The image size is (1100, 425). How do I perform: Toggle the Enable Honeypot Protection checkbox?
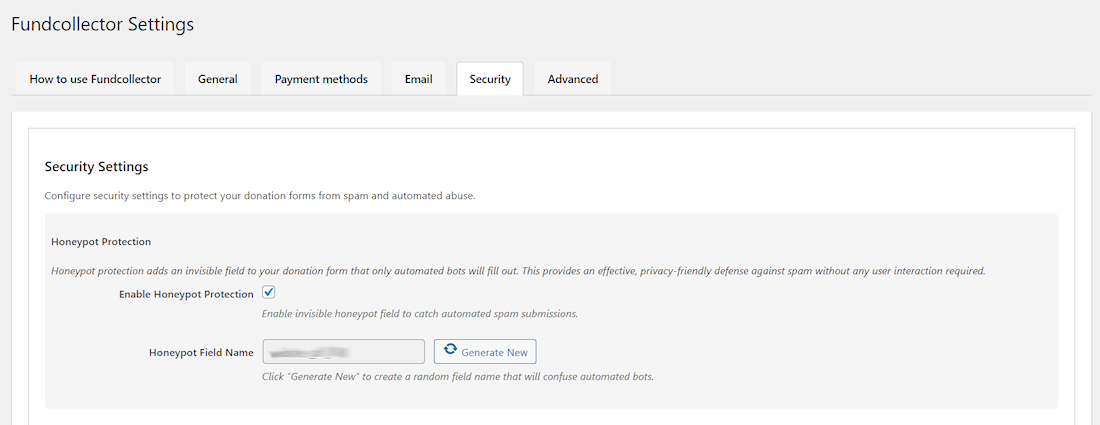[x=269, y=292]
